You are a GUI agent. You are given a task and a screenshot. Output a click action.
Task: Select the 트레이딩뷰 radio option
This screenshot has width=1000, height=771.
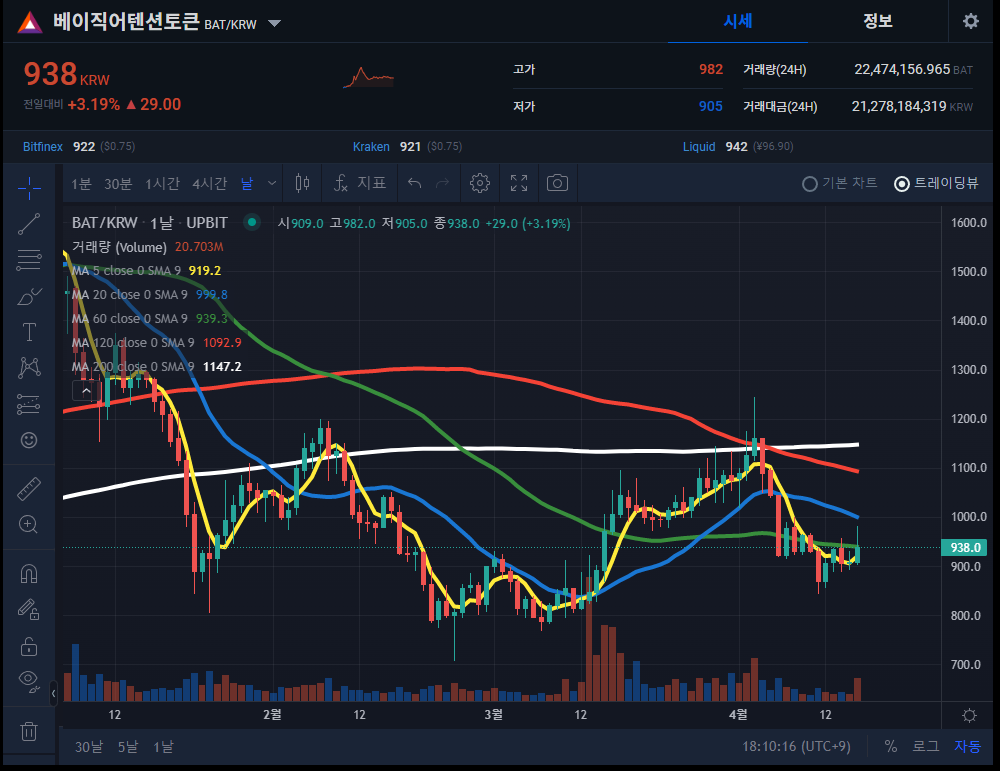[936, 184]
